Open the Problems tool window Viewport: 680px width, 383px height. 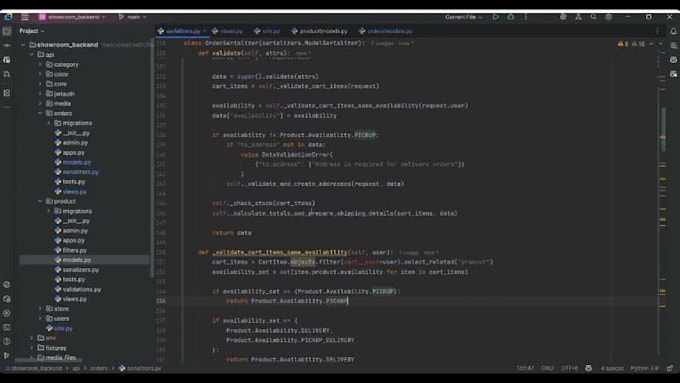(7, 341)
